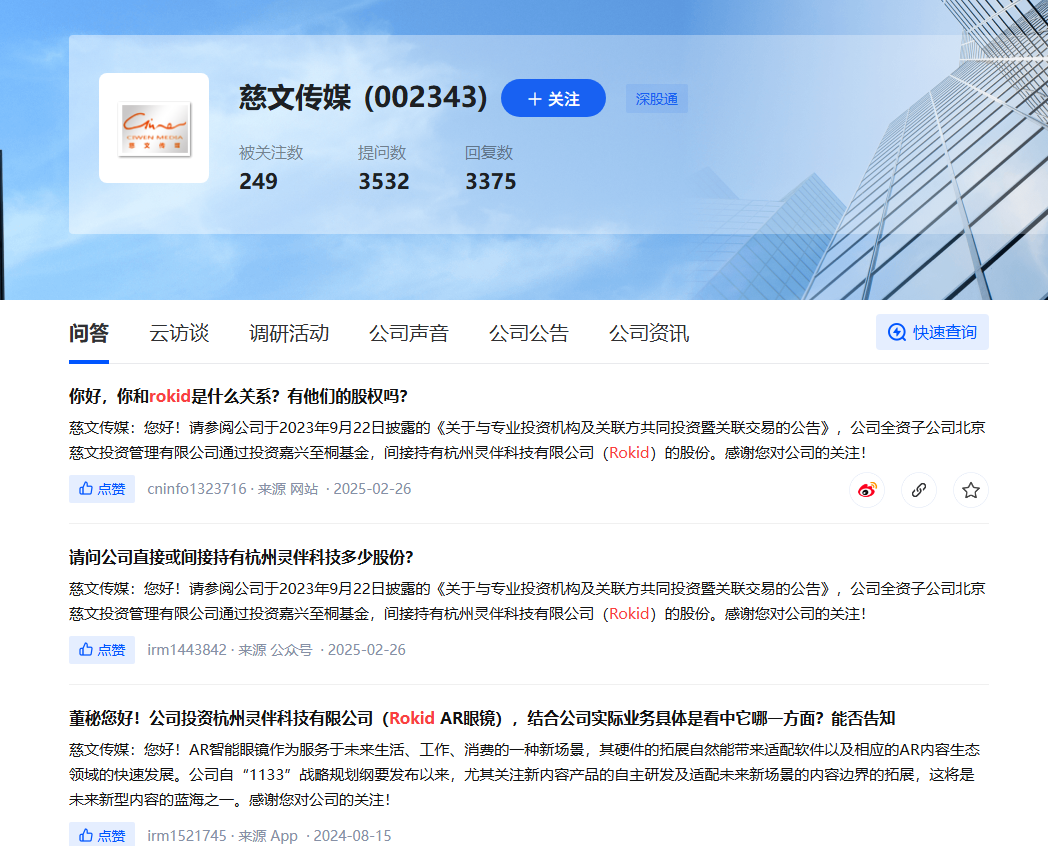Image resolution: width=1048 pixels, height=846 pixels.
Task: Like the answer from cninfo1323716
Action: [102, 489]
